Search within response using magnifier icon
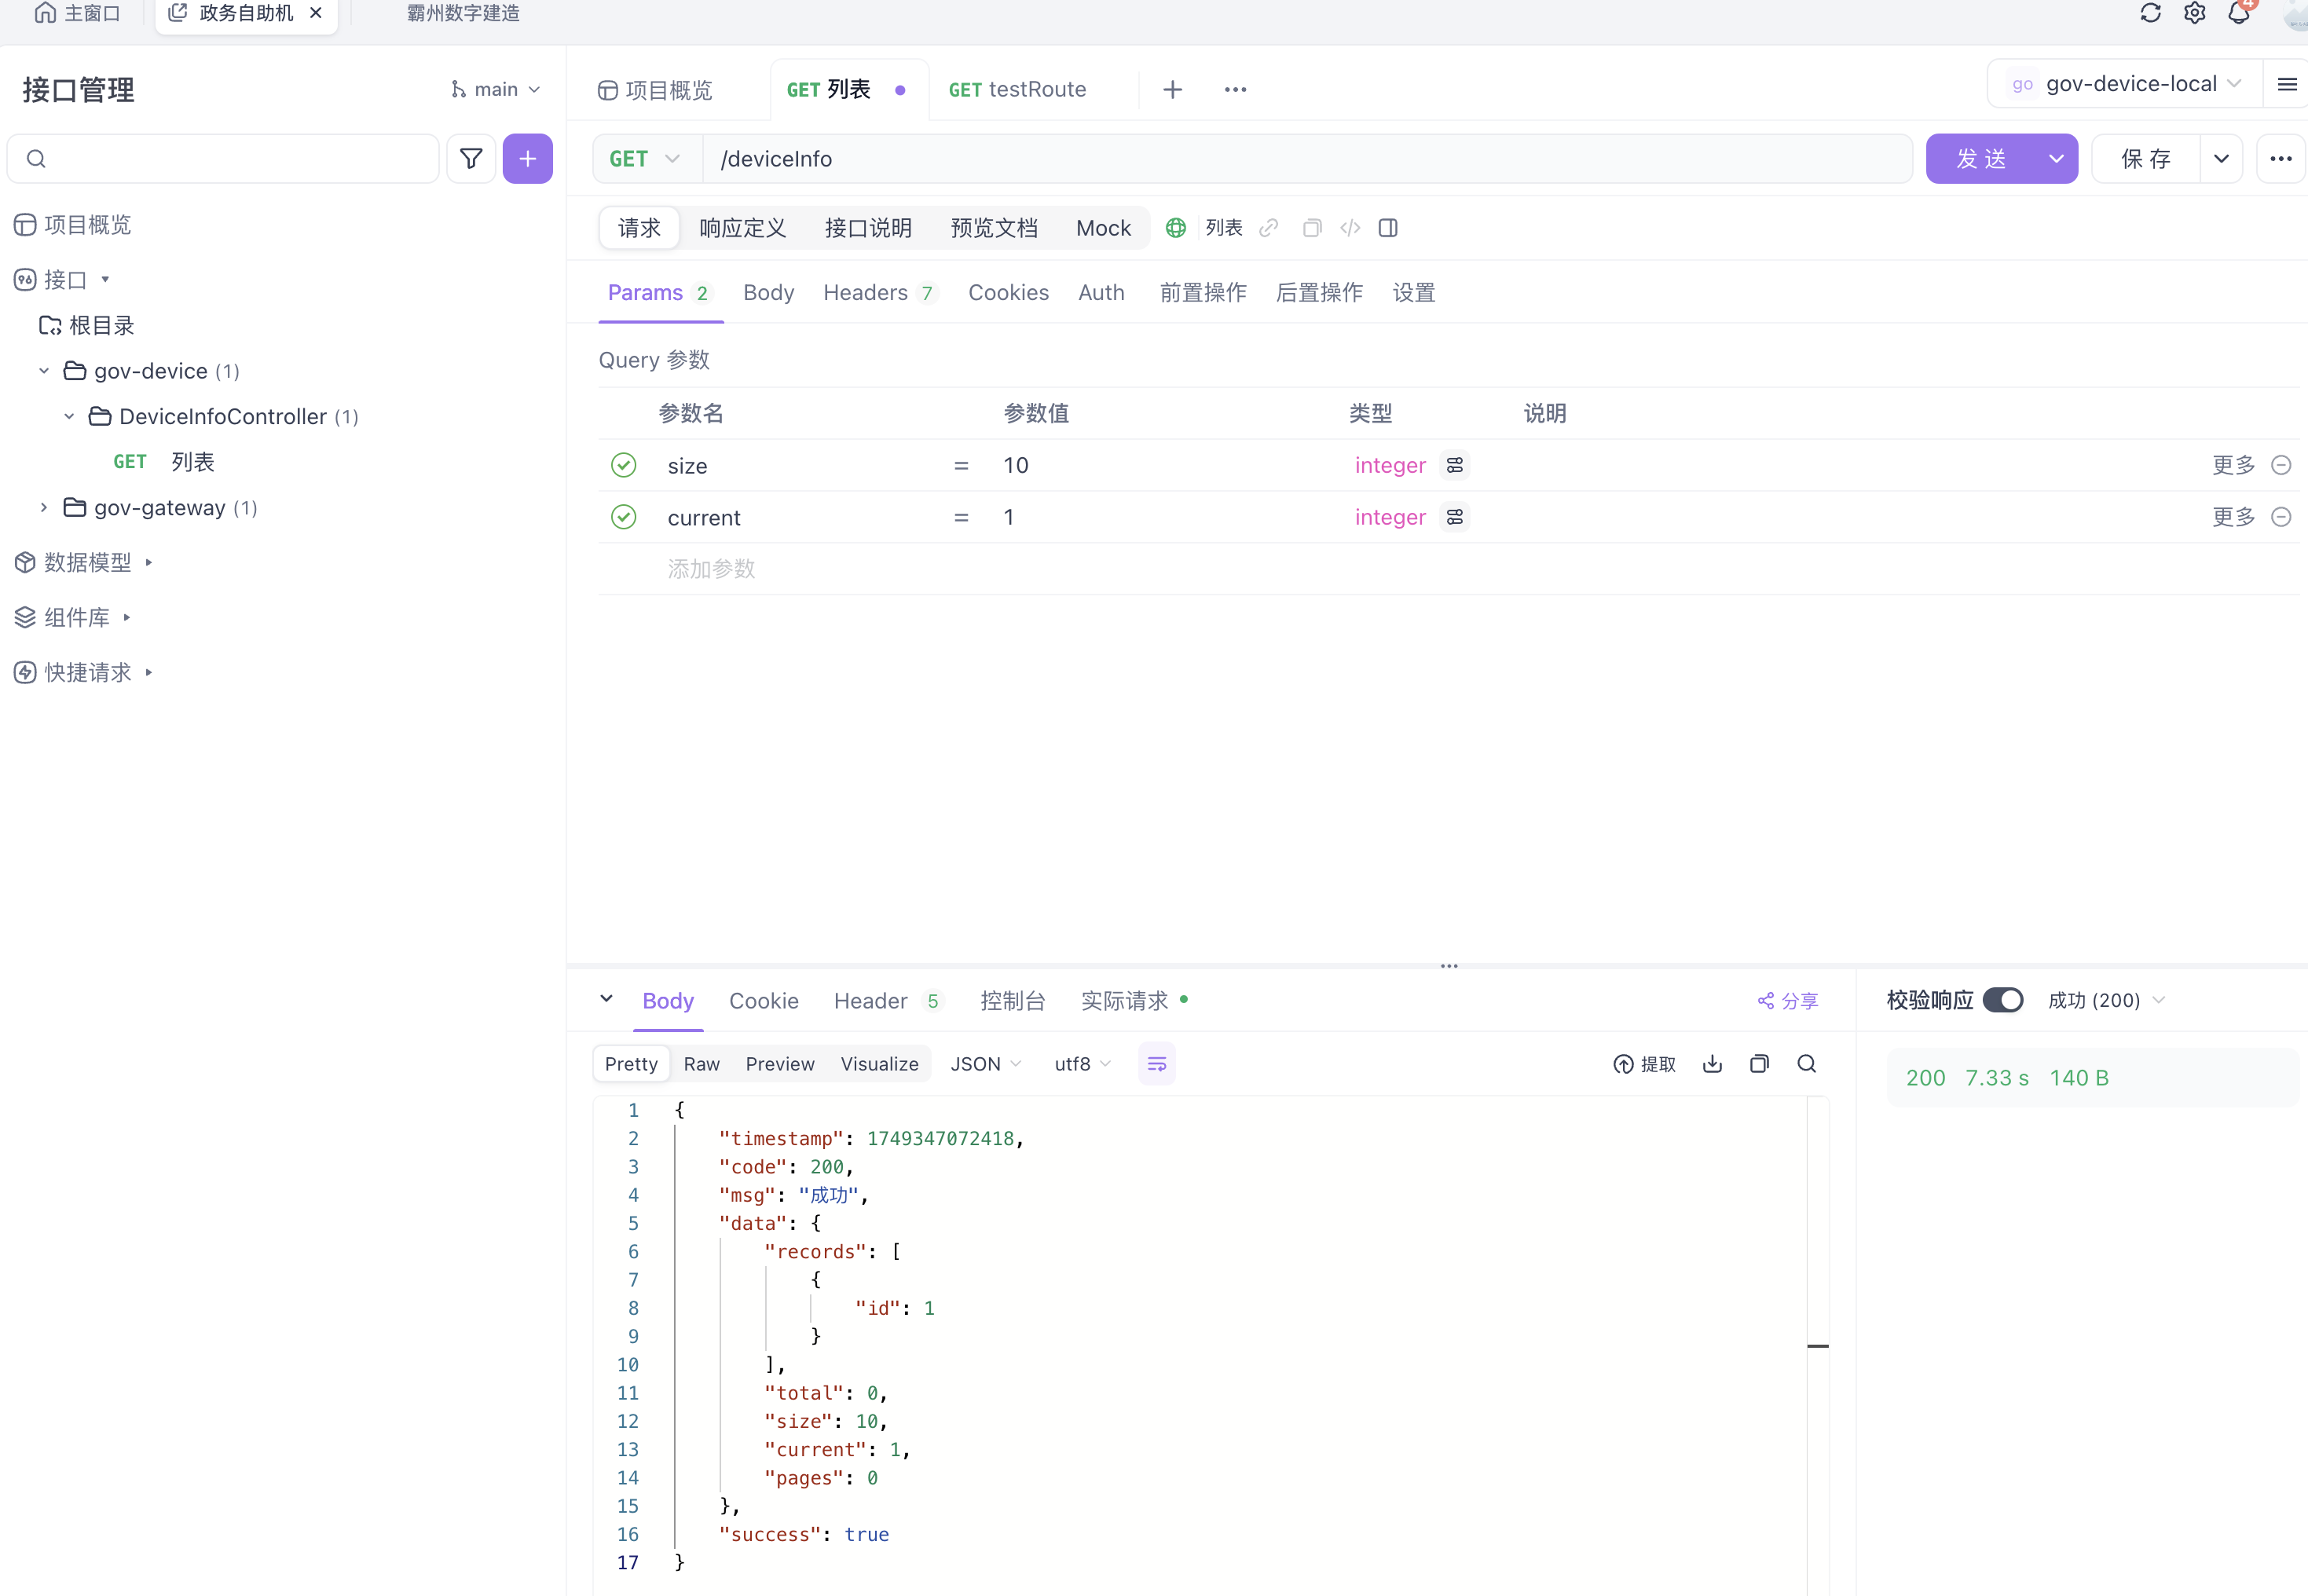Image resolution: width=2308 pixels, height=1596 pixels. (x=1806, y=1064)
